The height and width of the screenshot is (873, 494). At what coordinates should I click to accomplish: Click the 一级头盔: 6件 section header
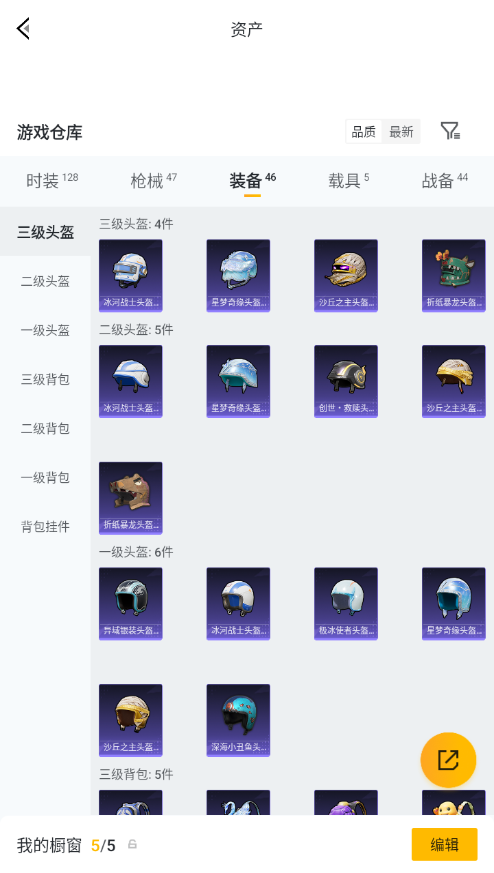pos(136,552)
